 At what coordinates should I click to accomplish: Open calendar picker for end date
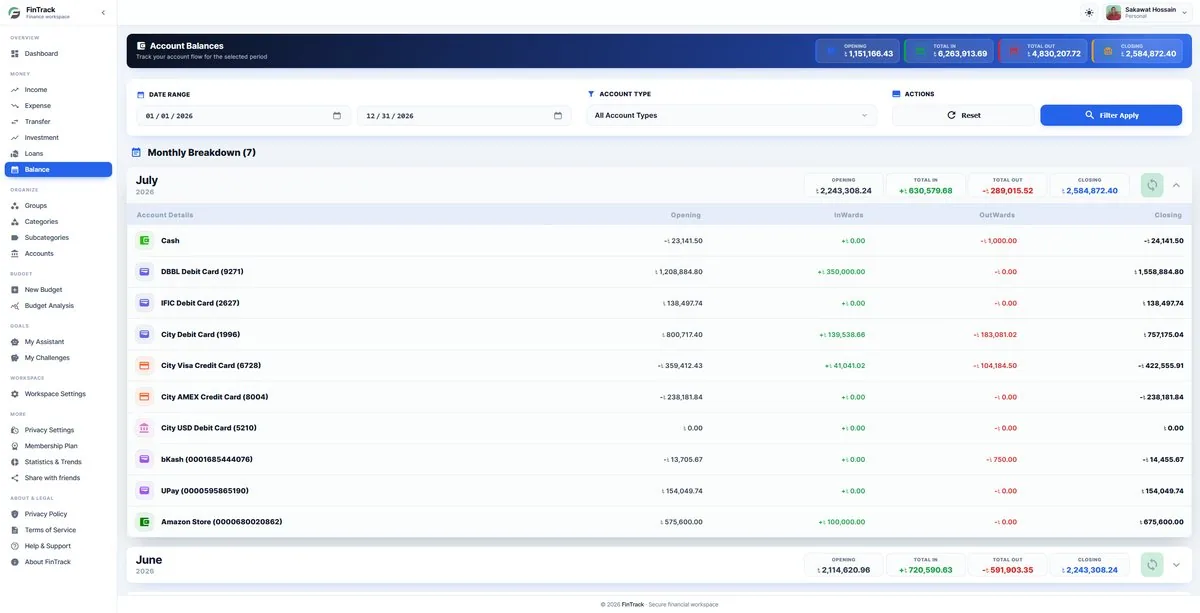point(558,116)
